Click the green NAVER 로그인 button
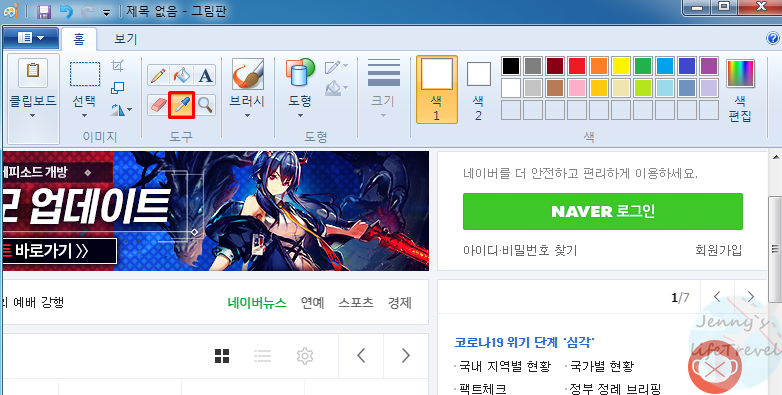This screenshot has height=395, width=782. (x=603, y=211)
